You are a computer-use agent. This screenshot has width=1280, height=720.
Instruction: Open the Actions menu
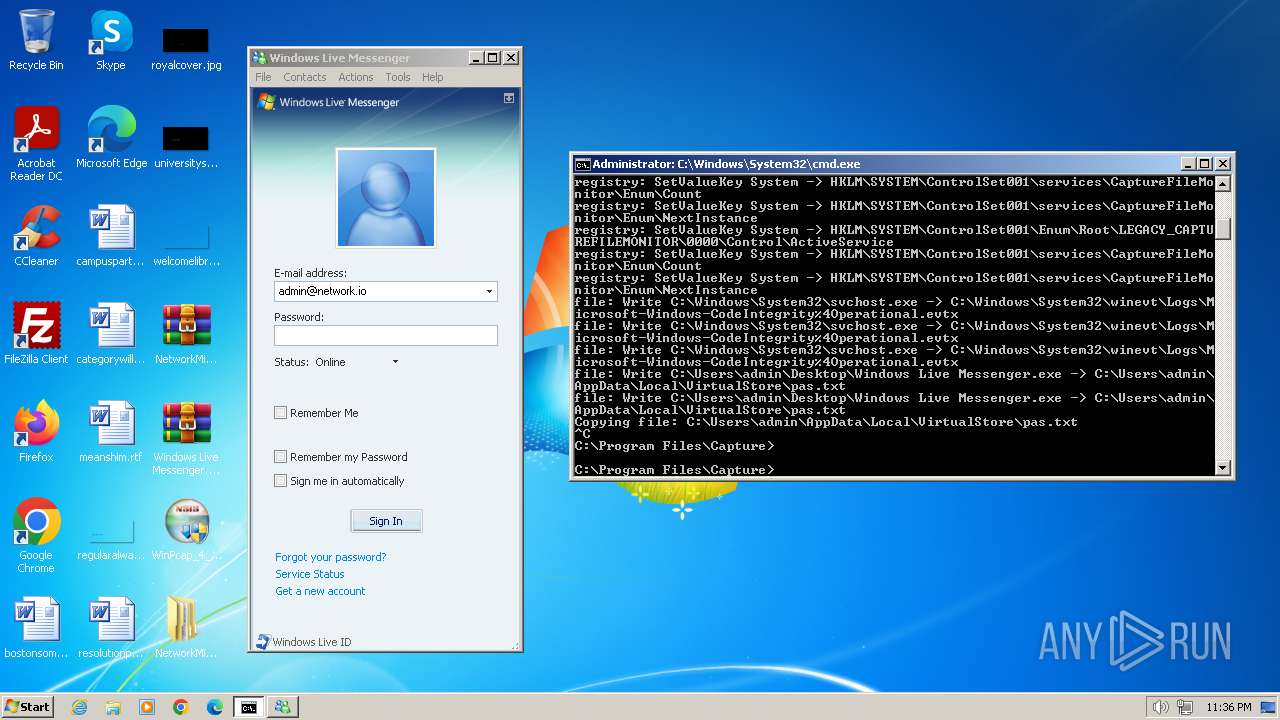point(356,77)
